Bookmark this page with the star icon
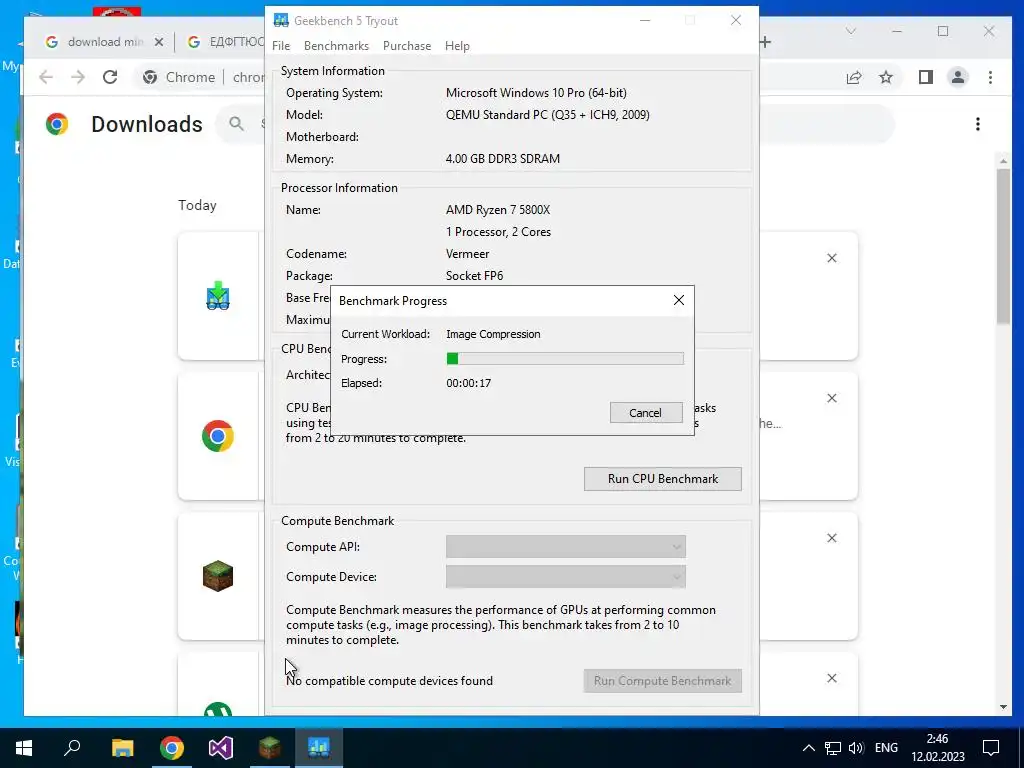The height and width of the screenshot is (768, 1024). coord(886,77)
